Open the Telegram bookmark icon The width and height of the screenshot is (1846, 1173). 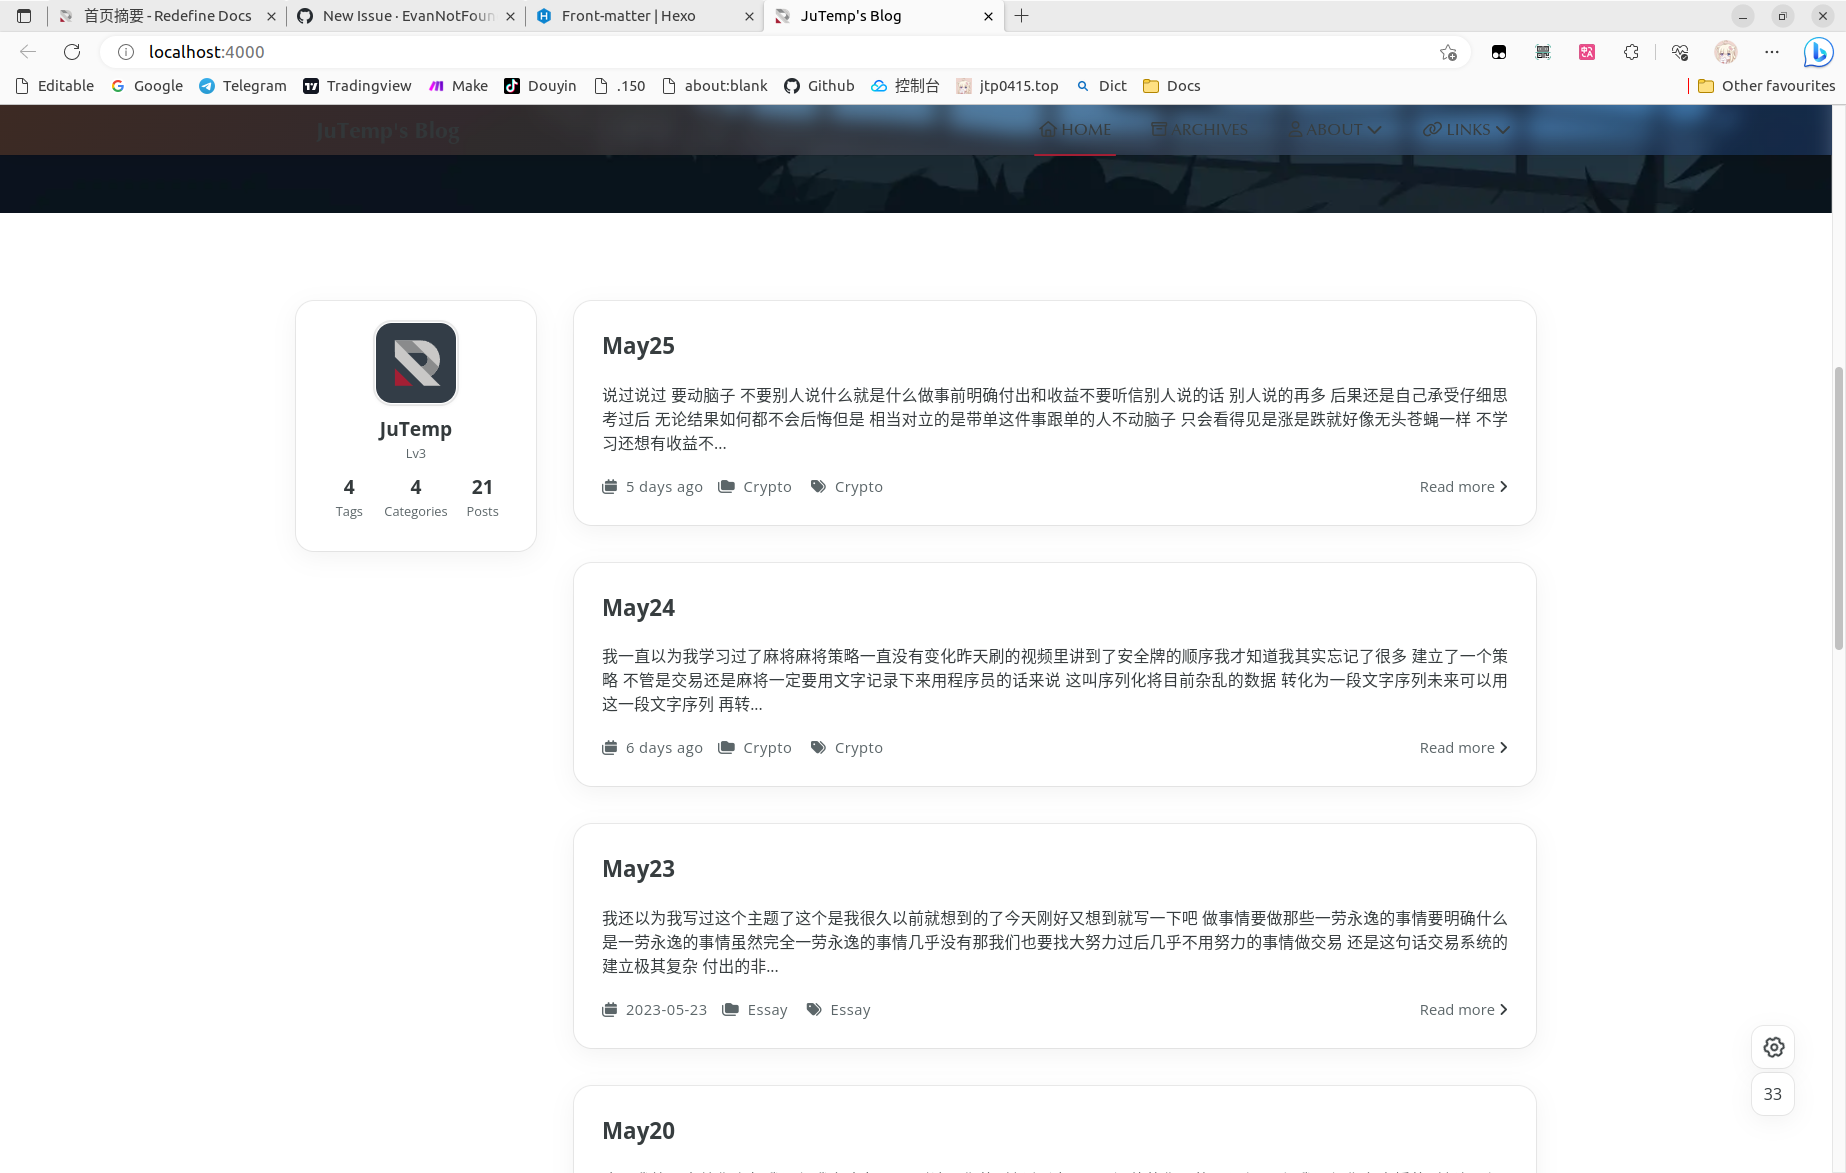(207, 86)
